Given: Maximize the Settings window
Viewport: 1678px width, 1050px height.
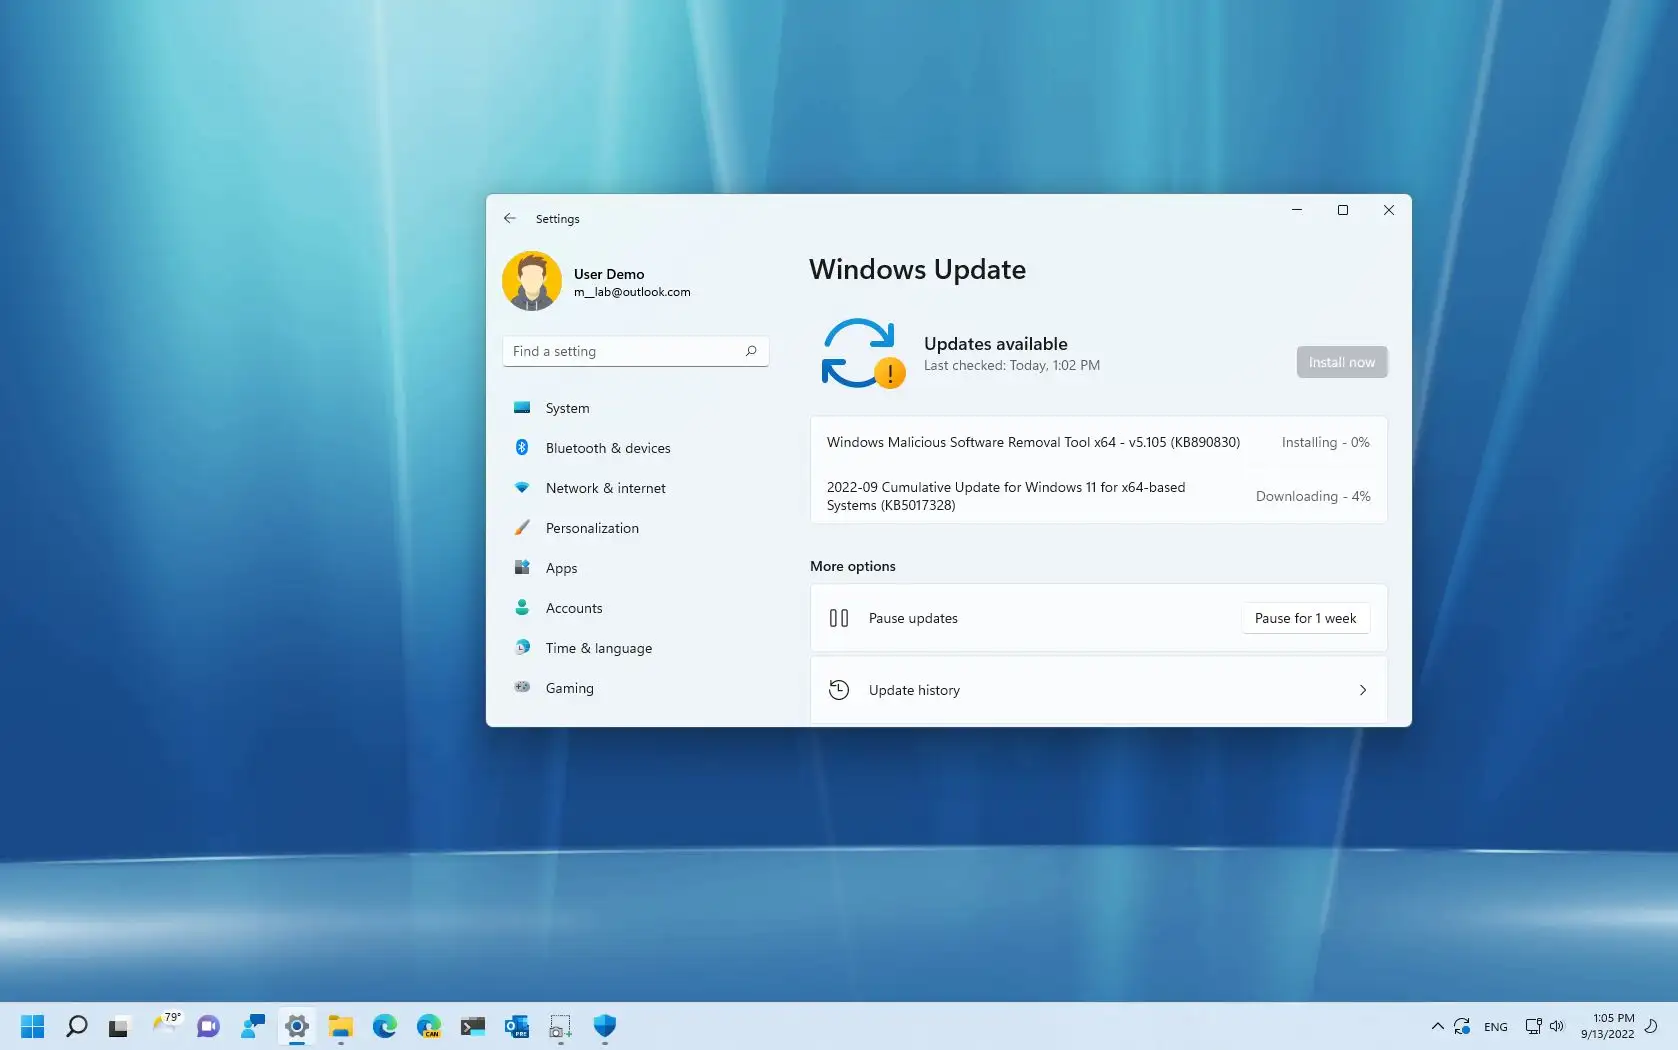Looking at the screenshot, I should click(1343, 210).
